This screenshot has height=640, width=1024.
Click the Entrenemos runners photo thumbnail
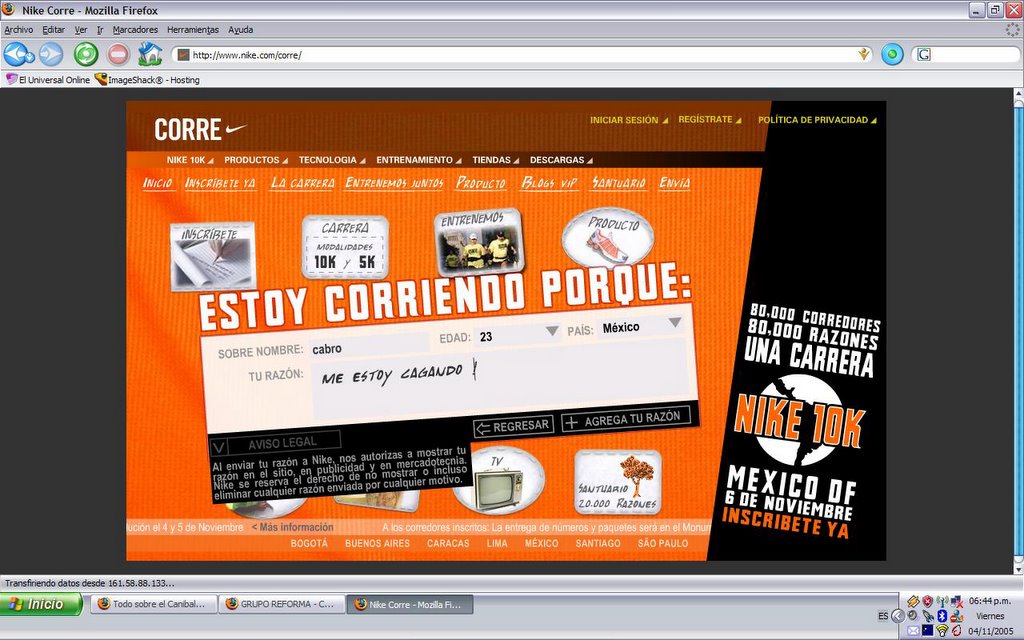[480, 242]
